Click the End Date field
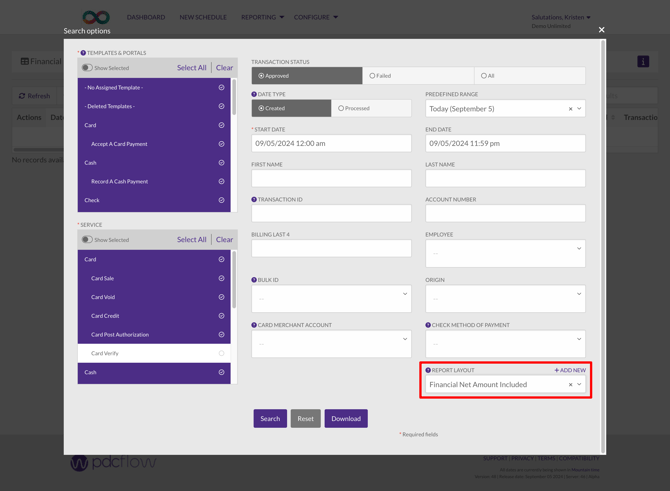The image size is (670, 491). [505, 144]
